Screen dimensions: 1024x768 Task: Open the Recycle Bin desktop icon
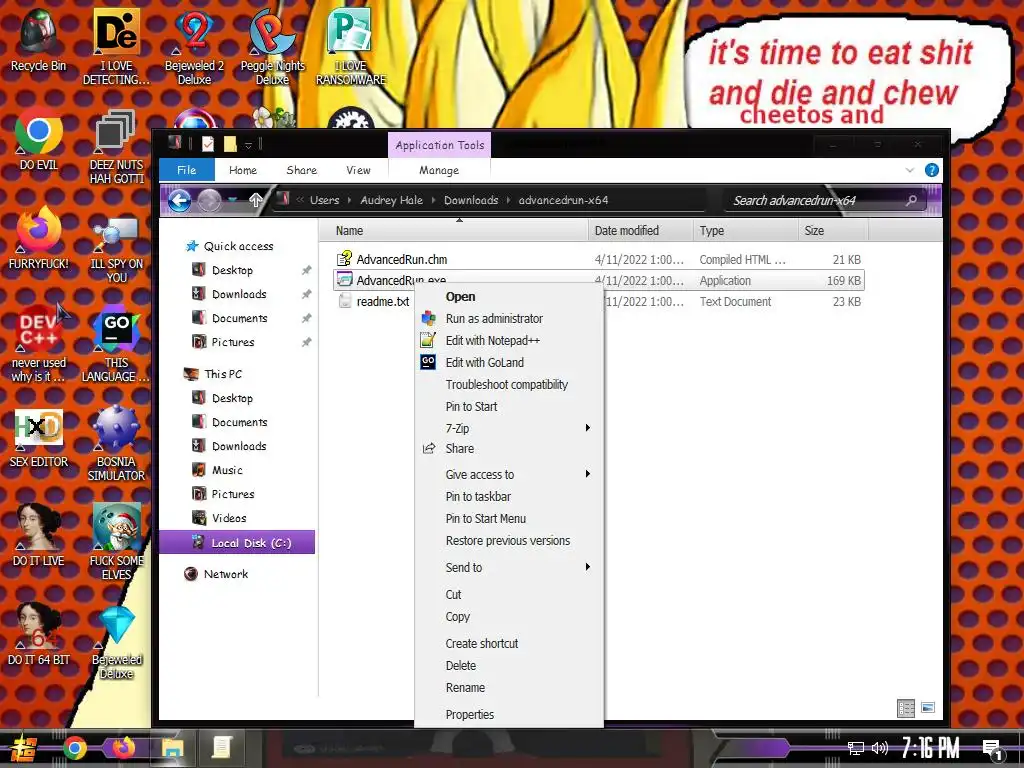coord(39,39)
